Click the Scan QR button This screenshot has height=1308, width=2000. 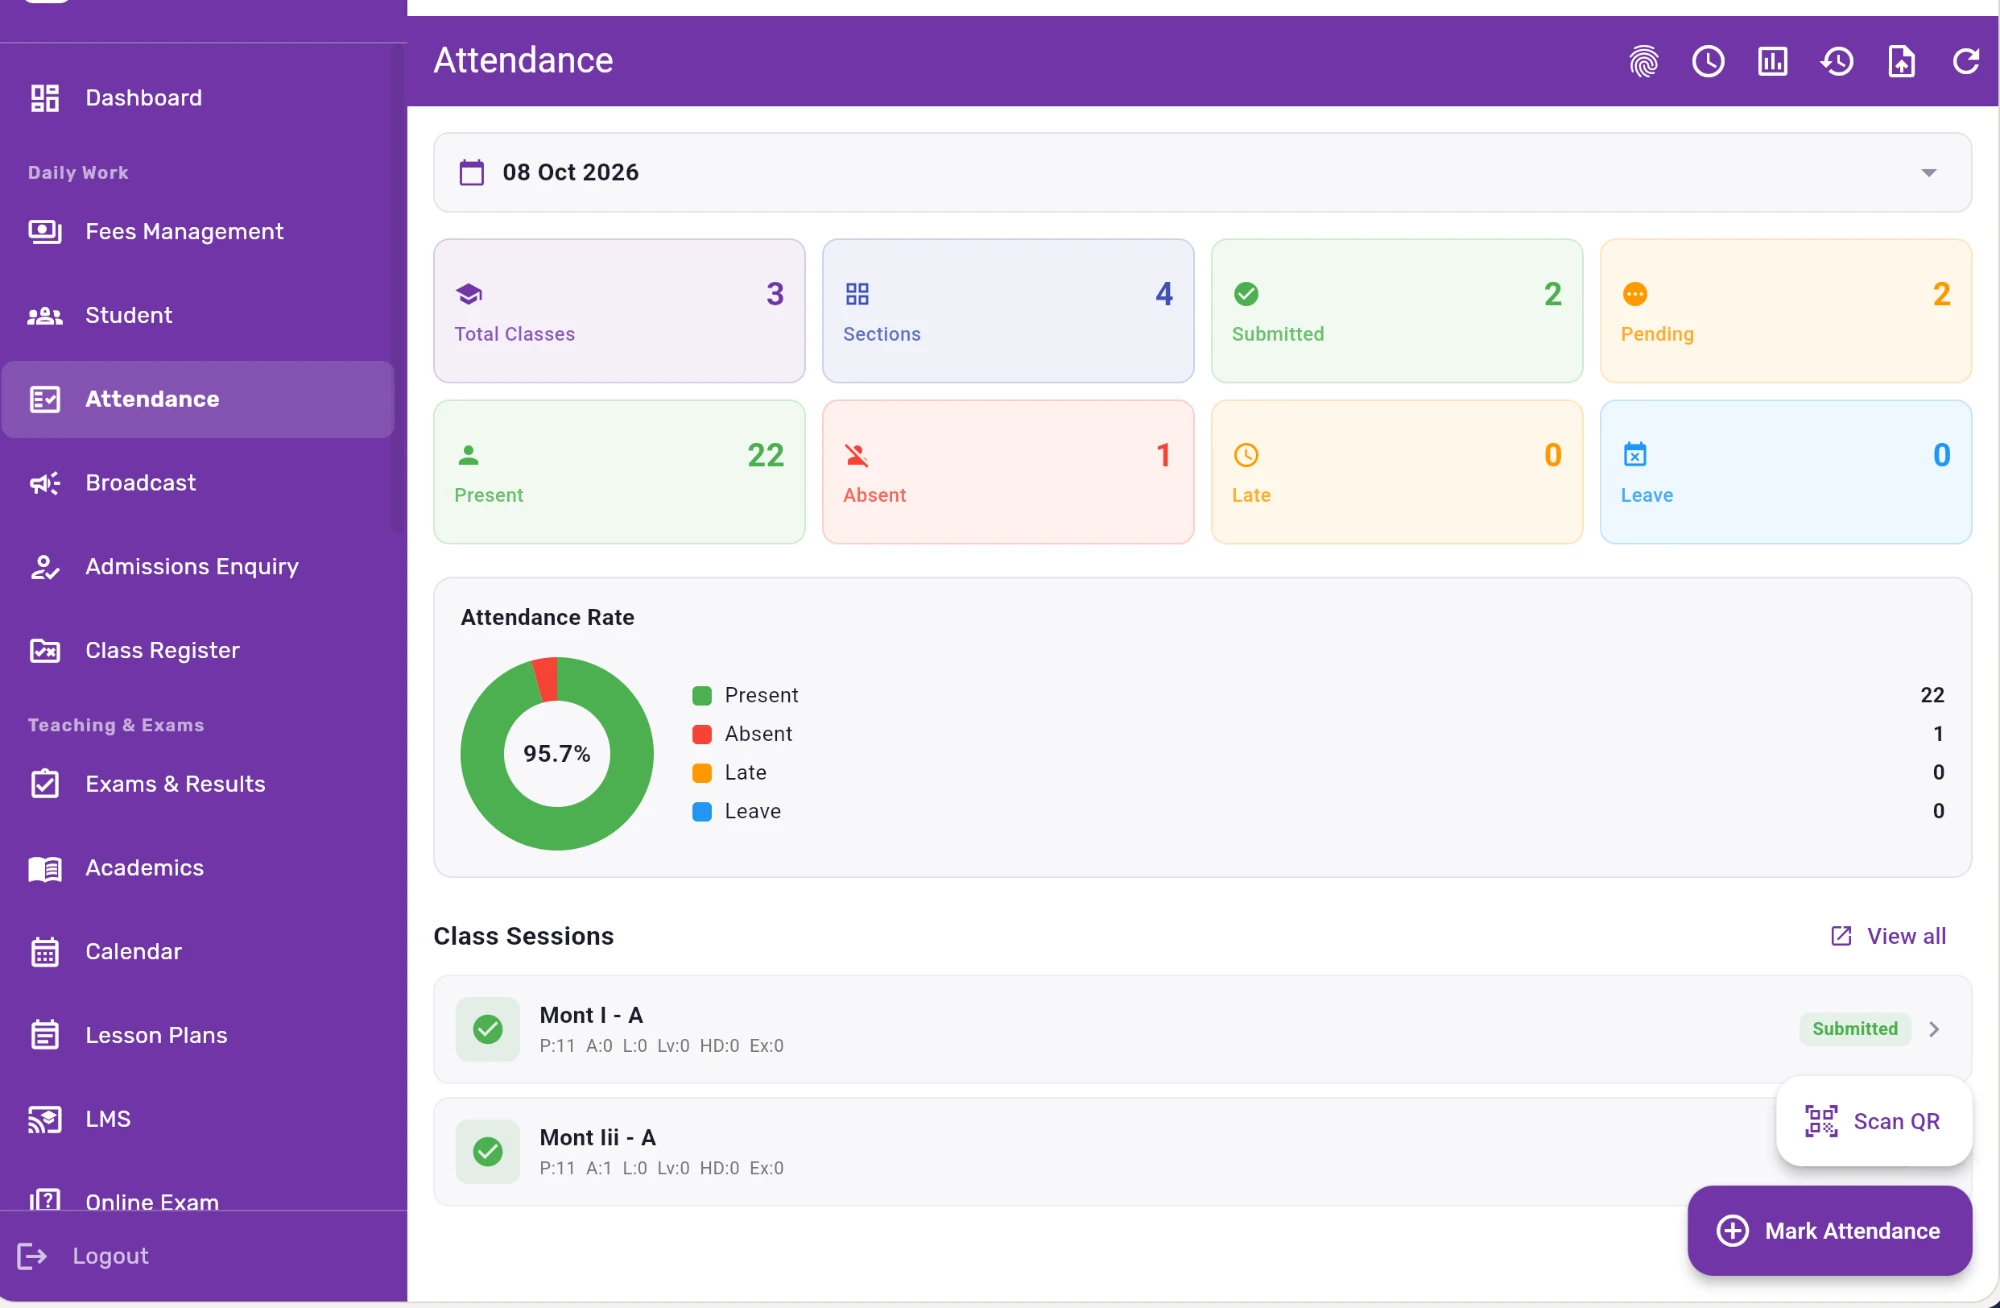click(x=1874, y=1121)
